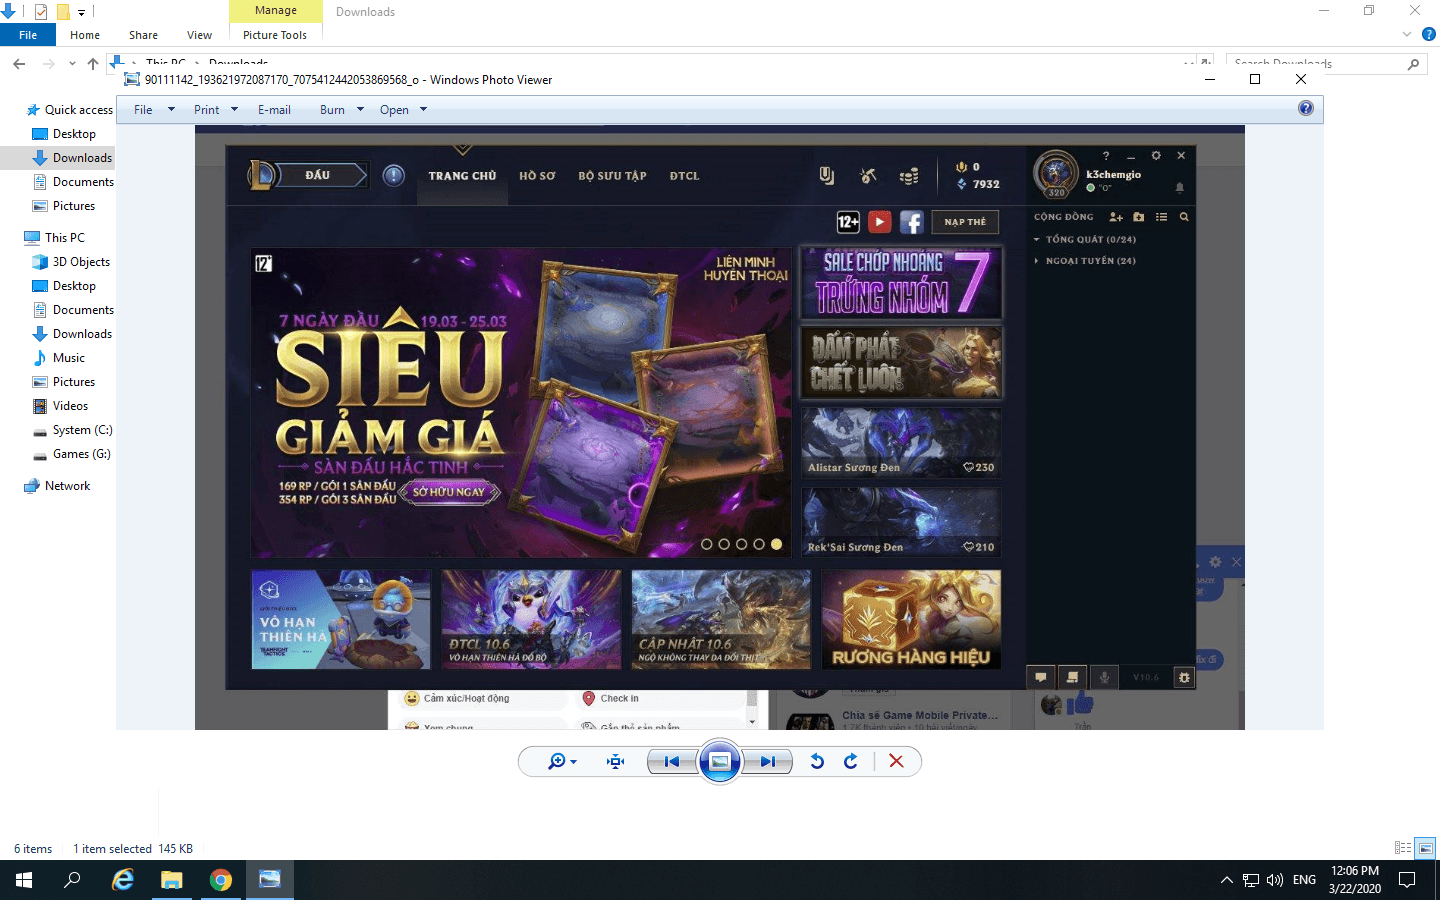Go up one folder level
This screenshot has width=1440, height=900.
point(93,64)
